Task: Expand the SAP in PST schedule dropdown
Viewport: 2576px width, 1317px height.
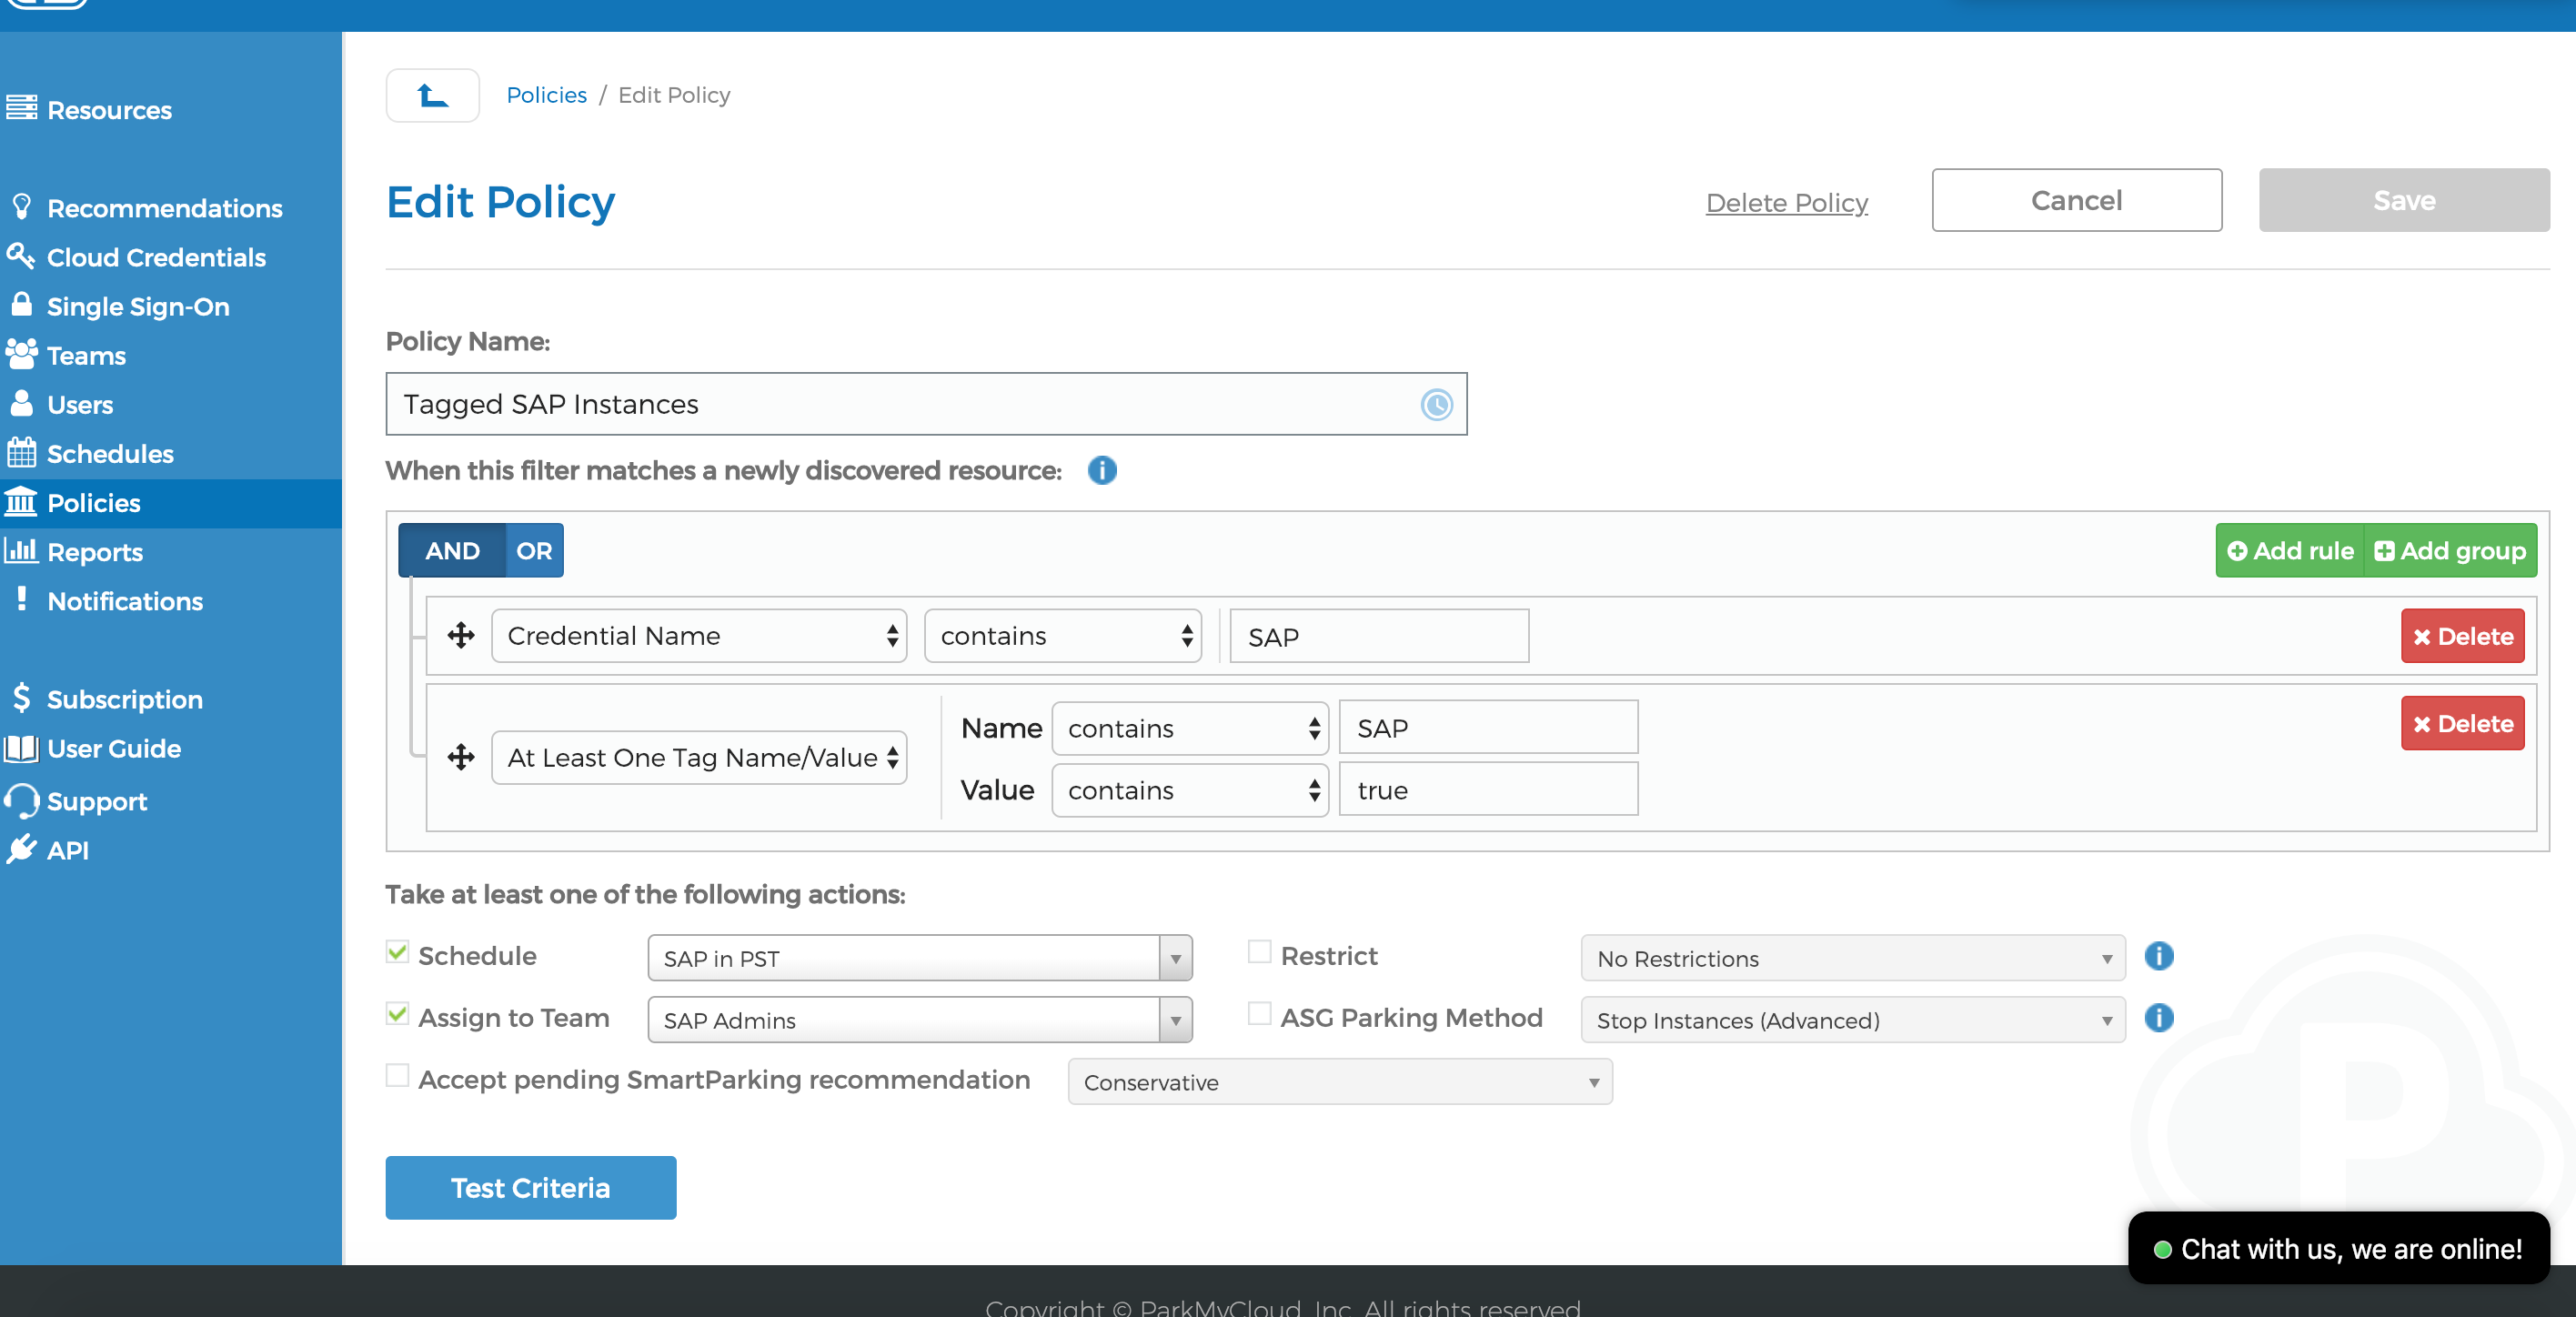Action: pos(919,959)
